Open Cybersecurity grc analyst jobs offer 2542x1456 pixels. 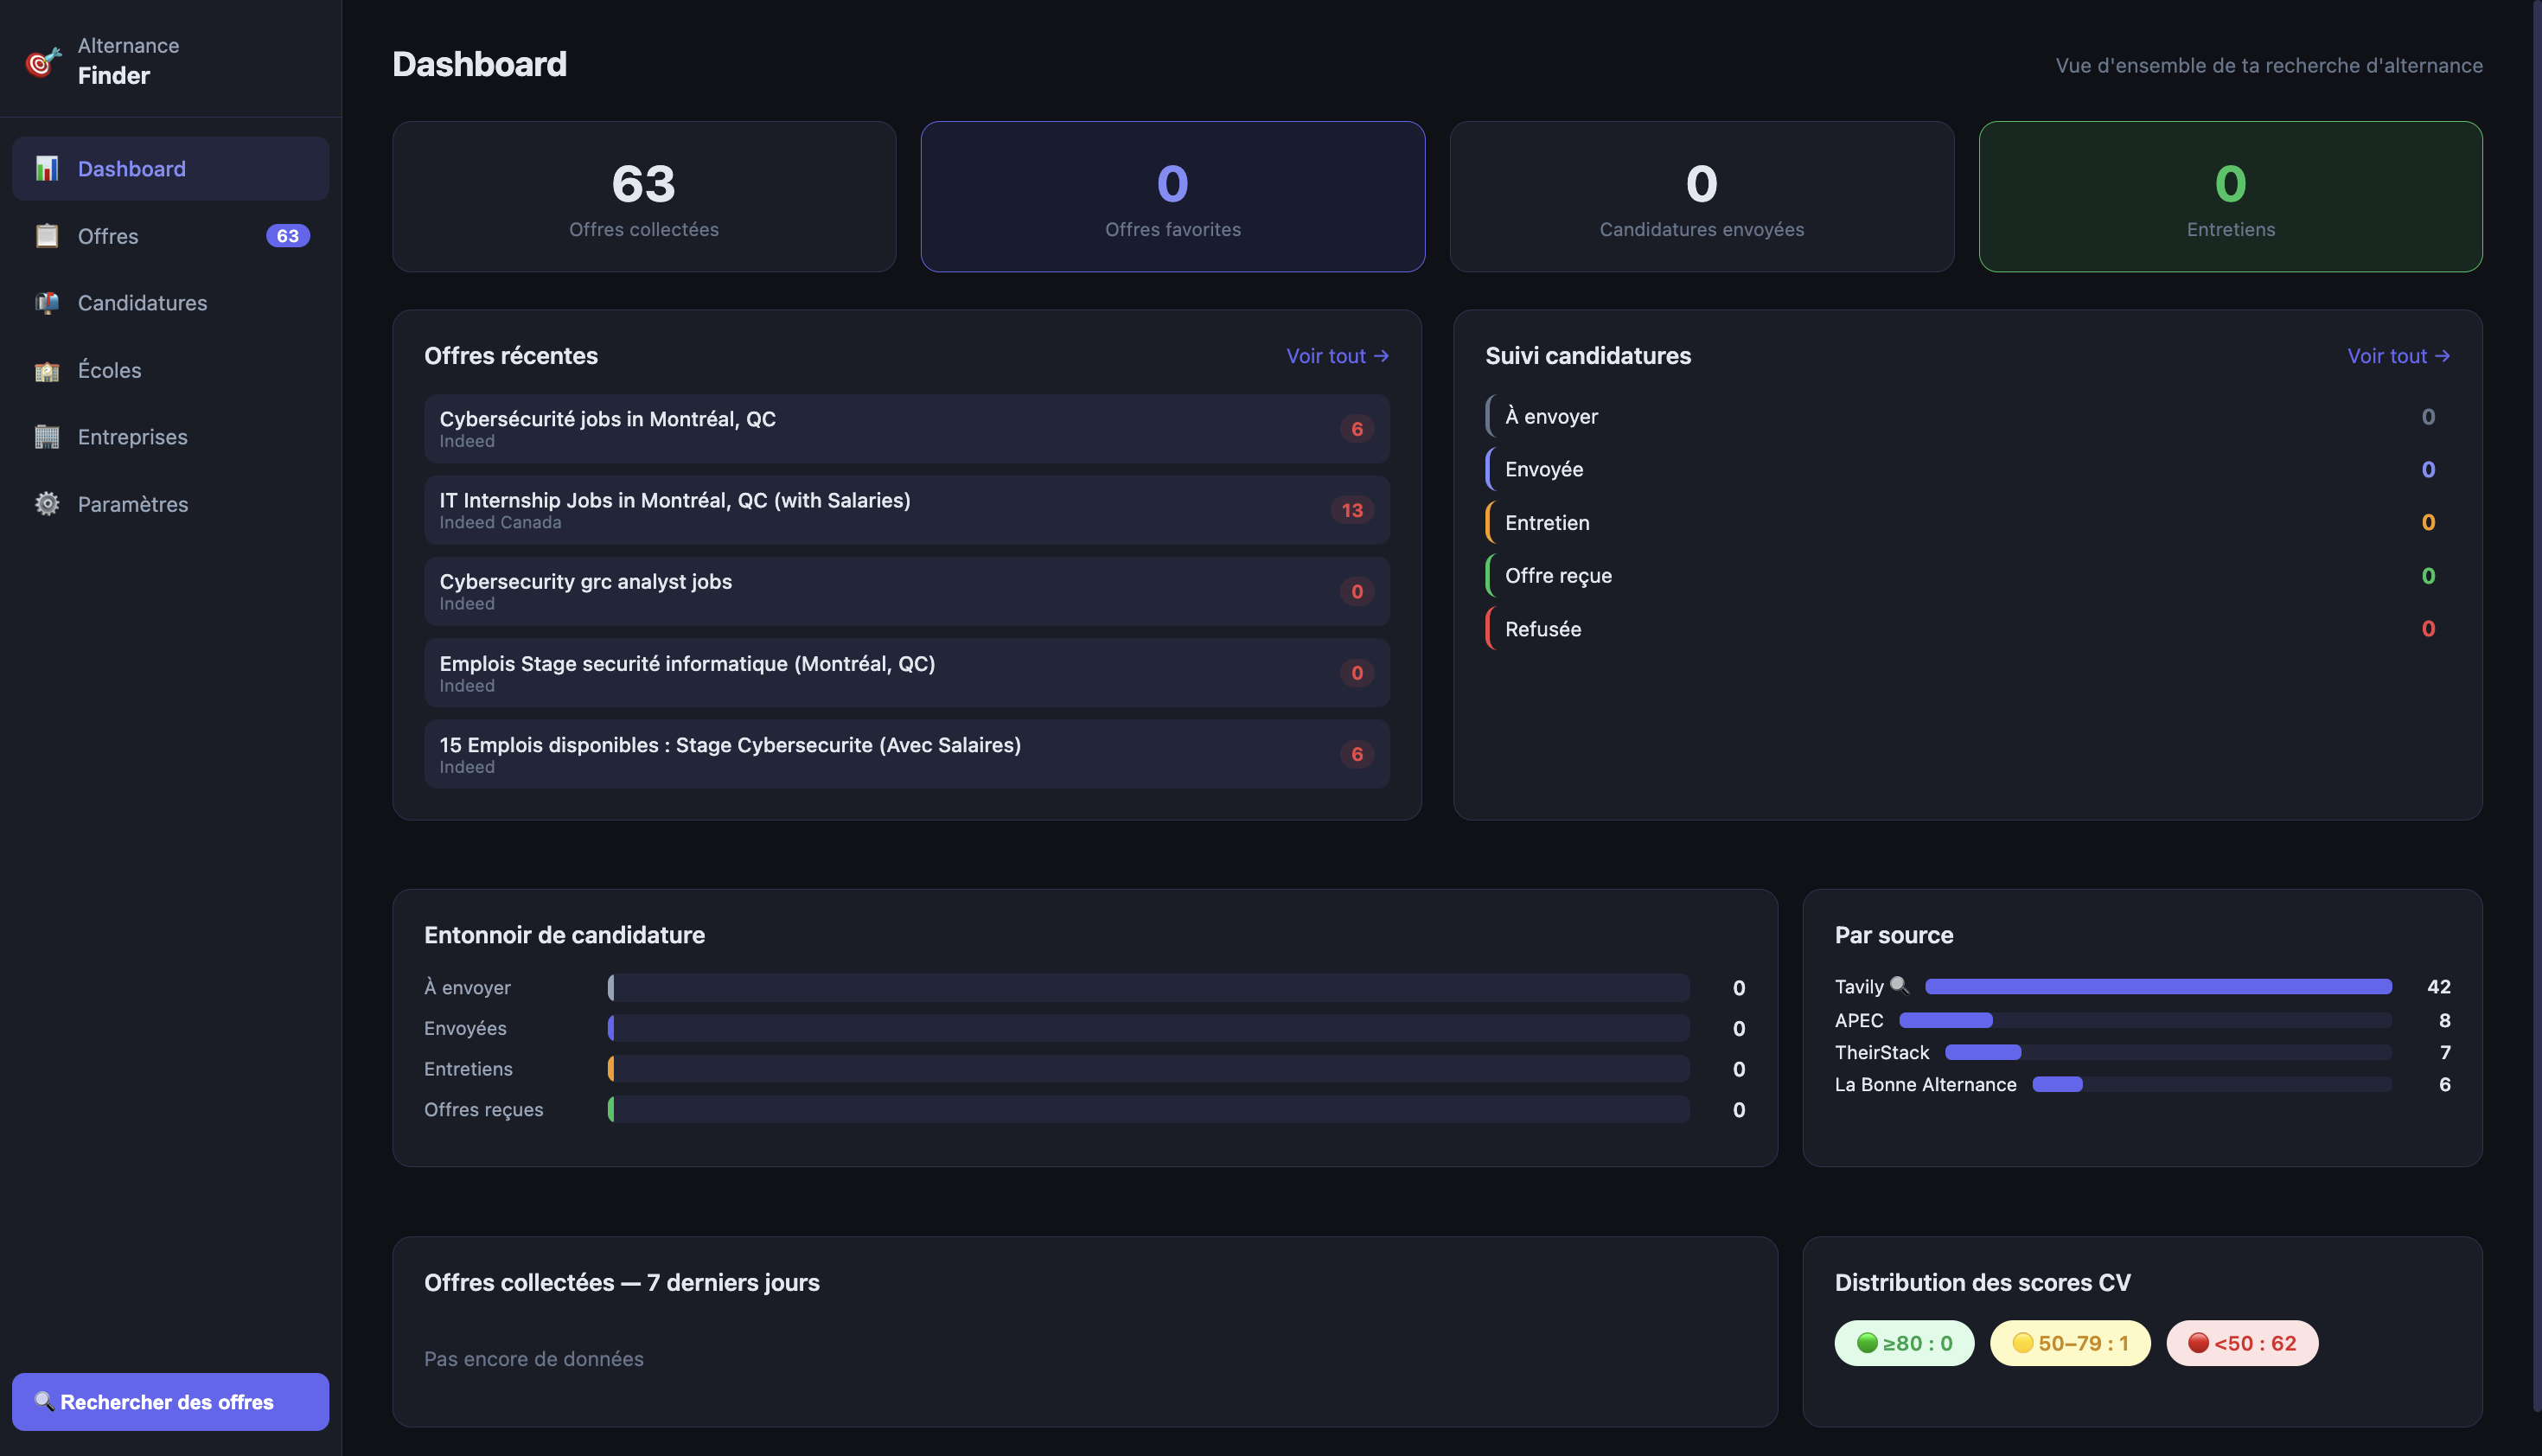[907, 591]
